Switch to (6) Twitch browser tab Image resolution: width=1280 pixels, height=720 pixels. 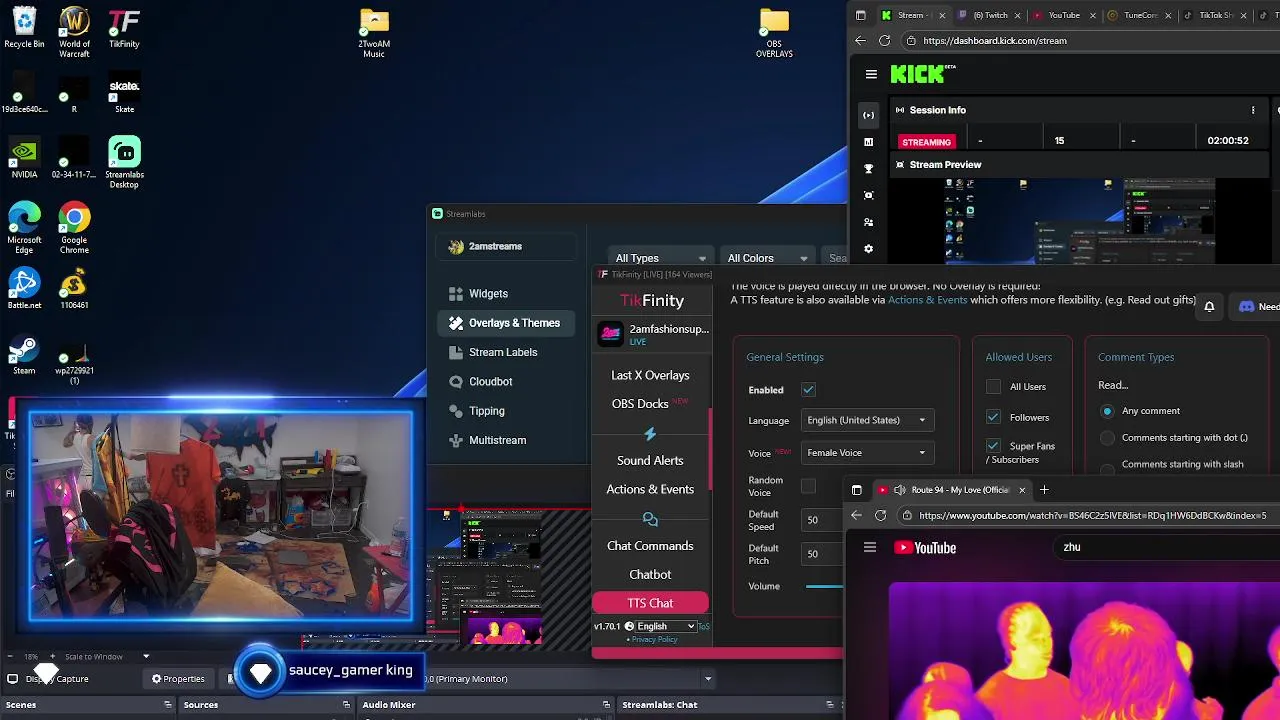coord(990,15)
